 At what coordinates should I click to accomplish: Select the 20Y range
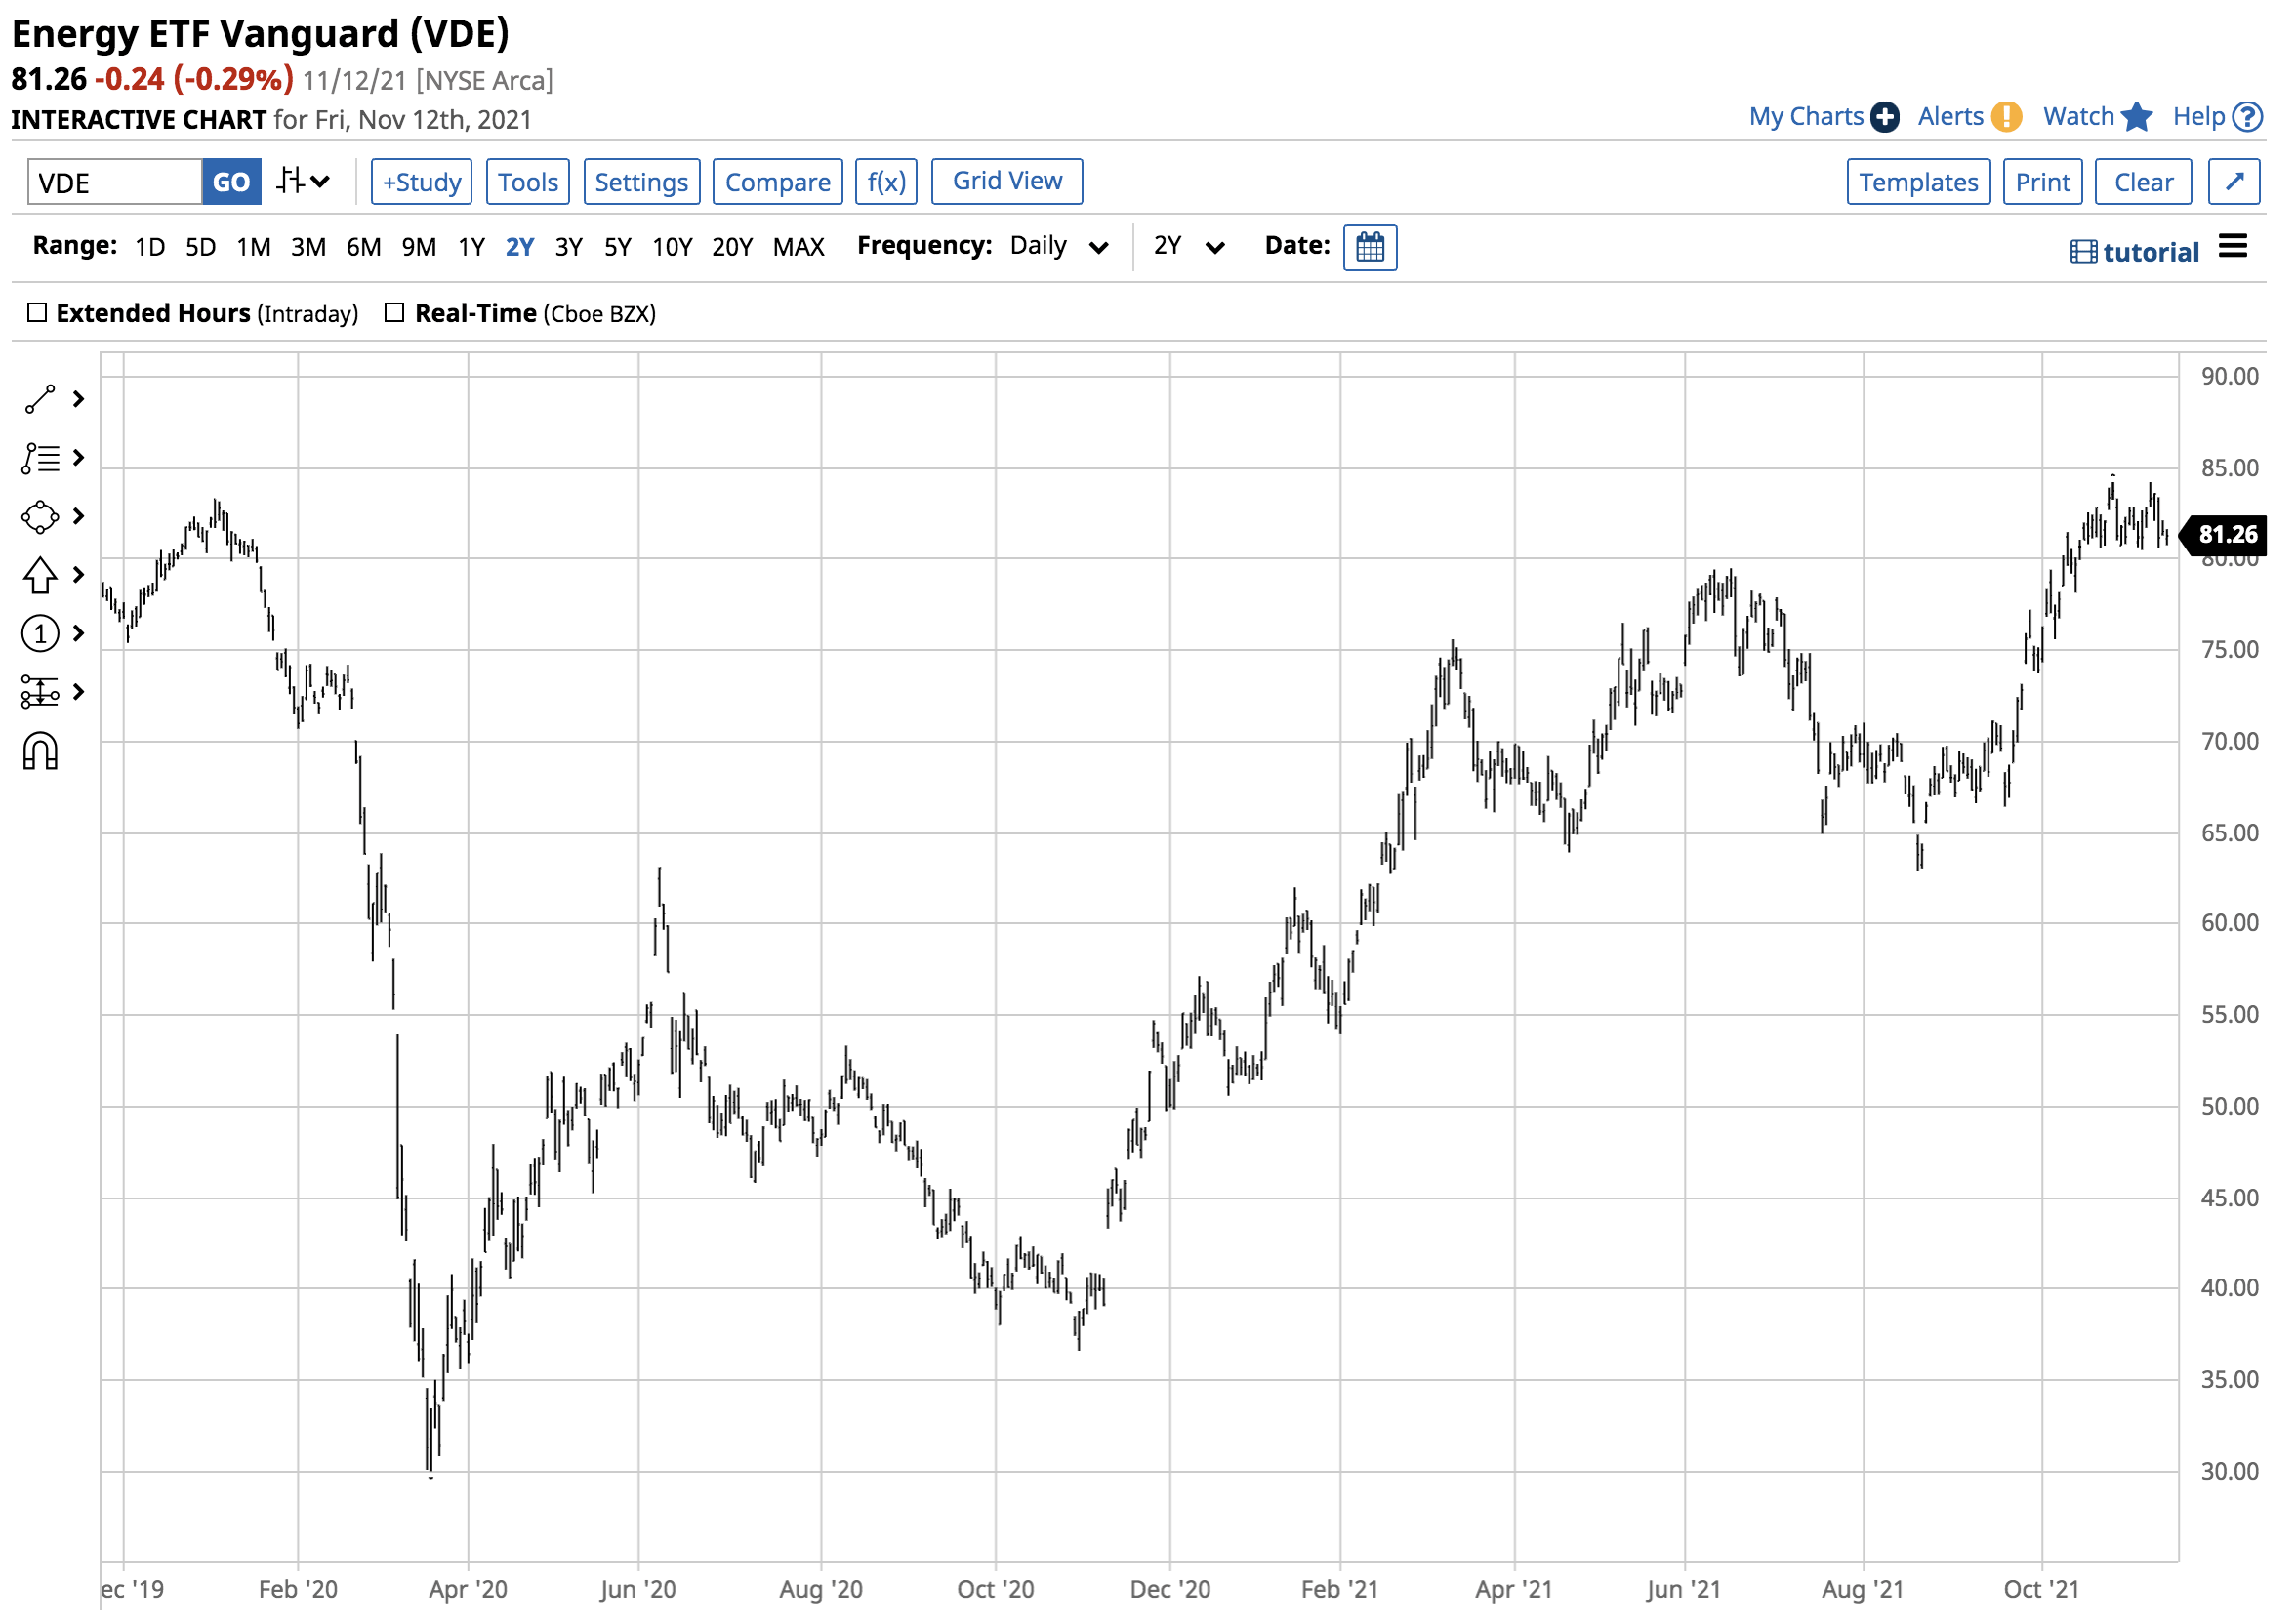733,247
